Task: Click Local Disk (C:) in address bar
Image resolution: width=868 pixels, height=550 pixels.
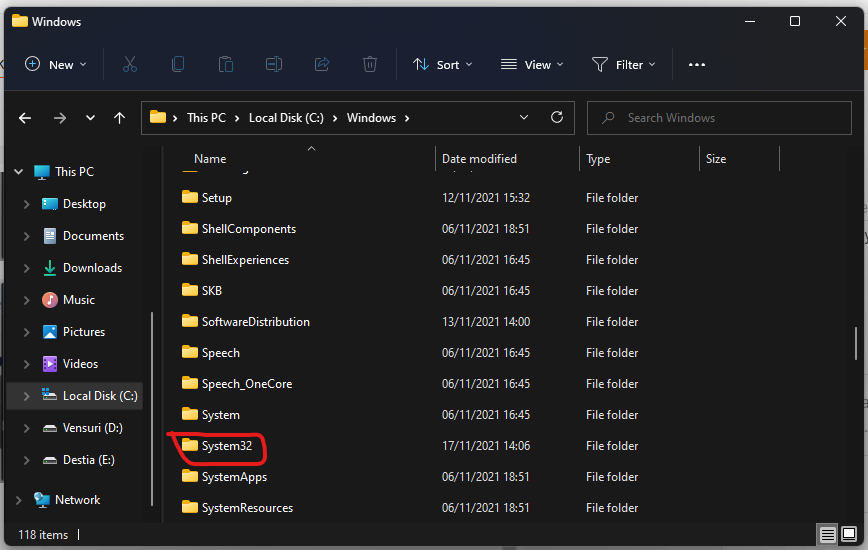Action: (x=286, y=118)
